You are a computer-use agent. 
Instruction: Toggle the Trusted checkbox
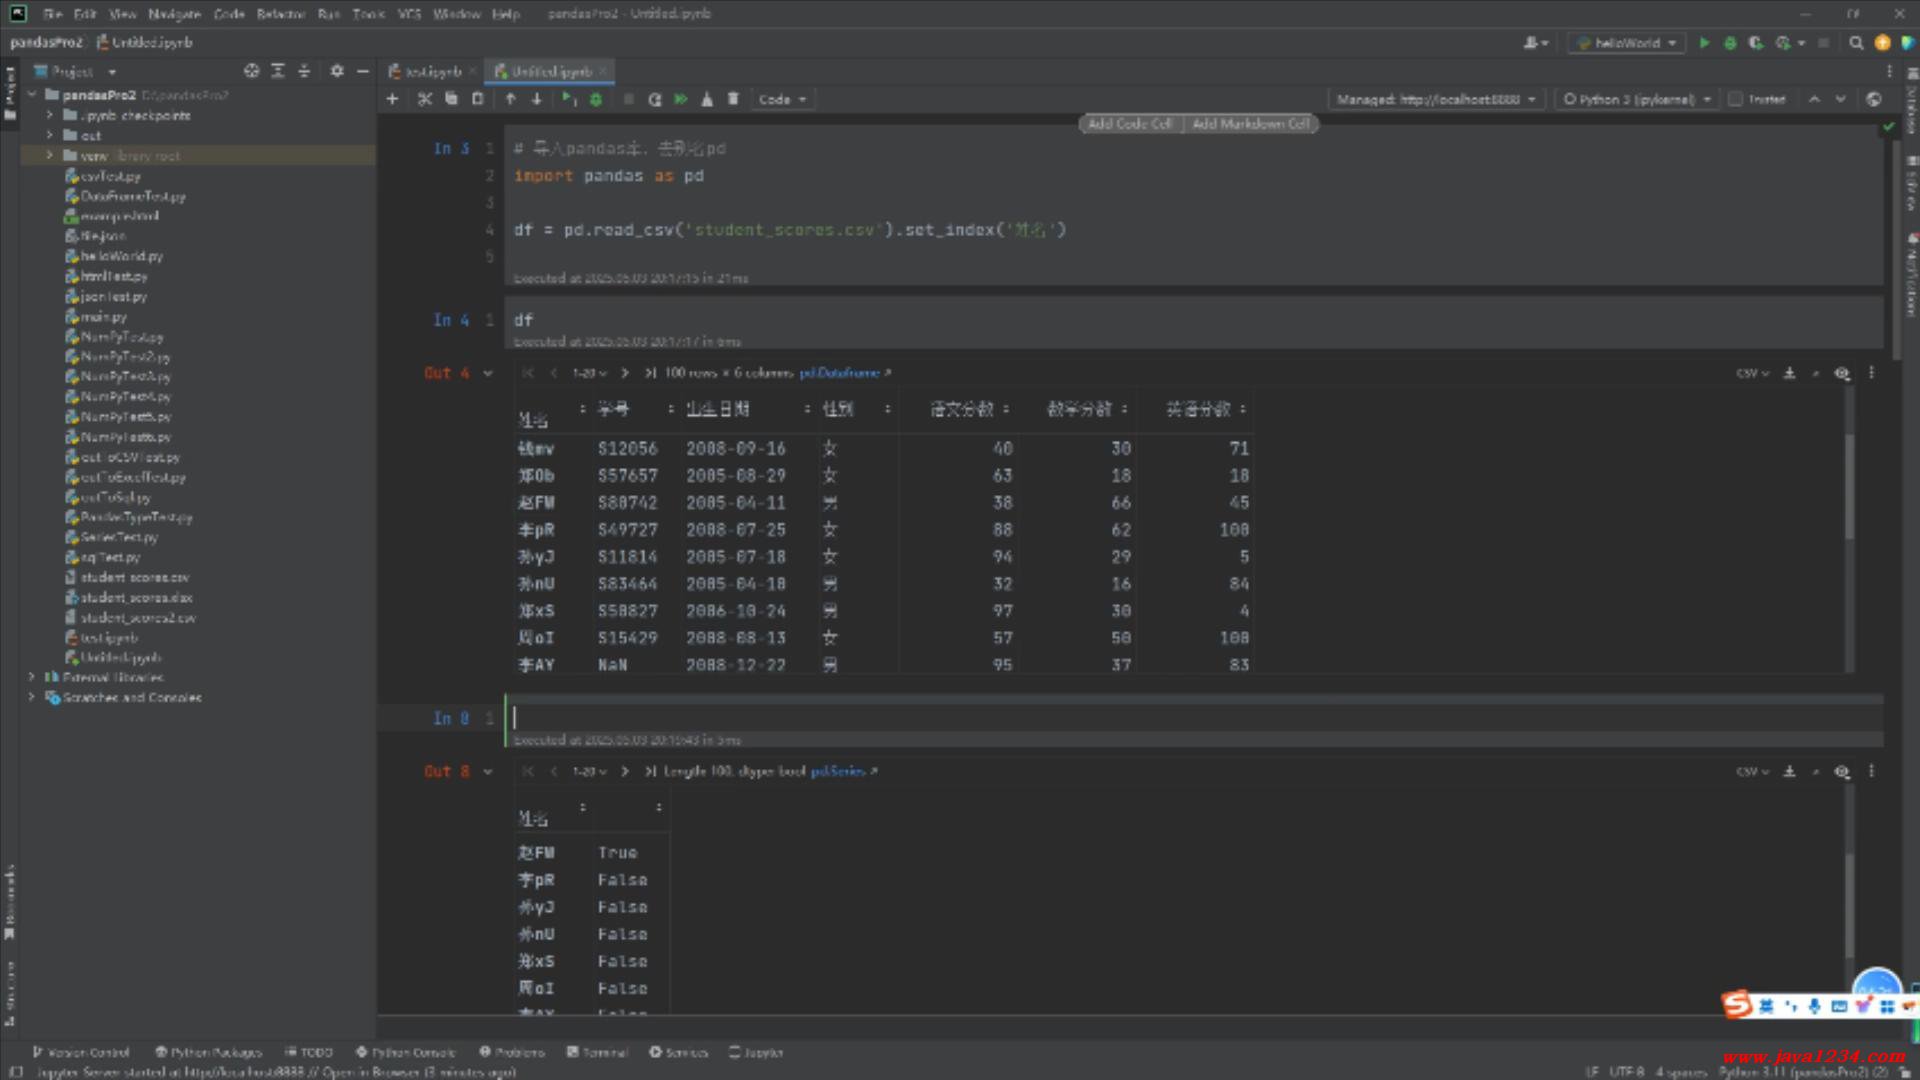tap(1736, 99)
